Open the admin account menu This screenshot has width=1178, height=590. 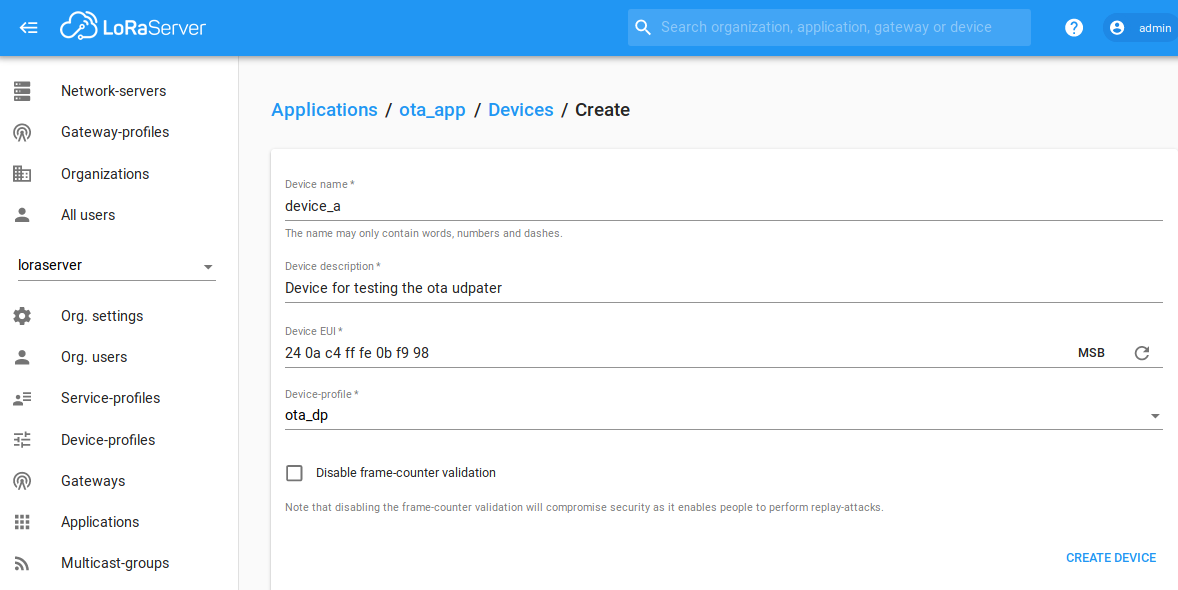point(1138,27)
